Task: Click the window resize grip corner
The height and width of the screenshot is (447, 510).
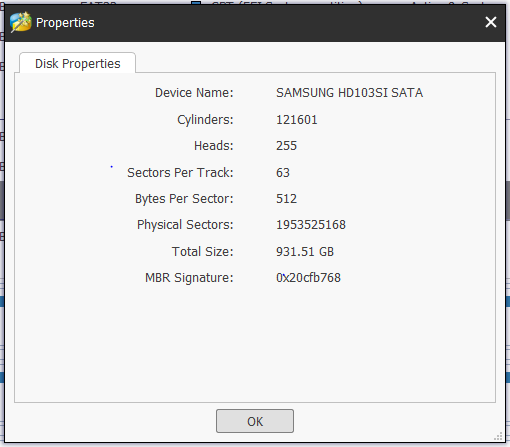Action: 499,436
